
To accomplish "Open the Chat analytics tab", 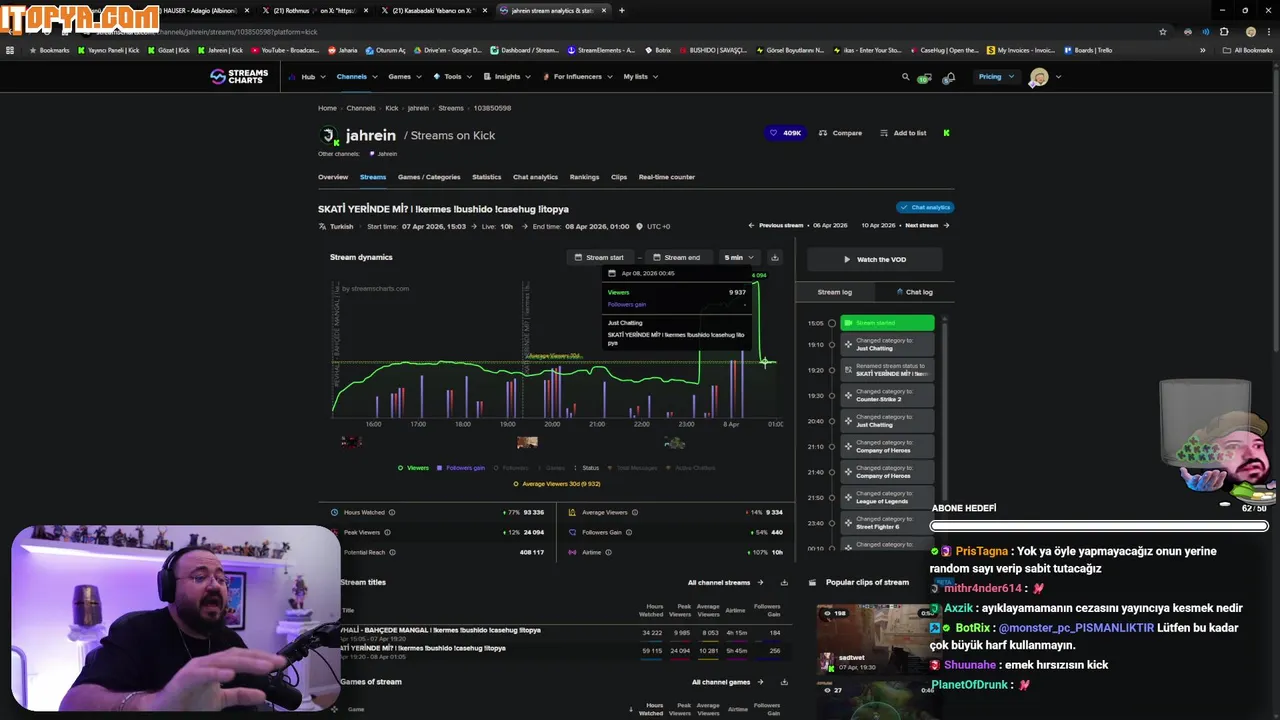I will [x=535, y=177].
